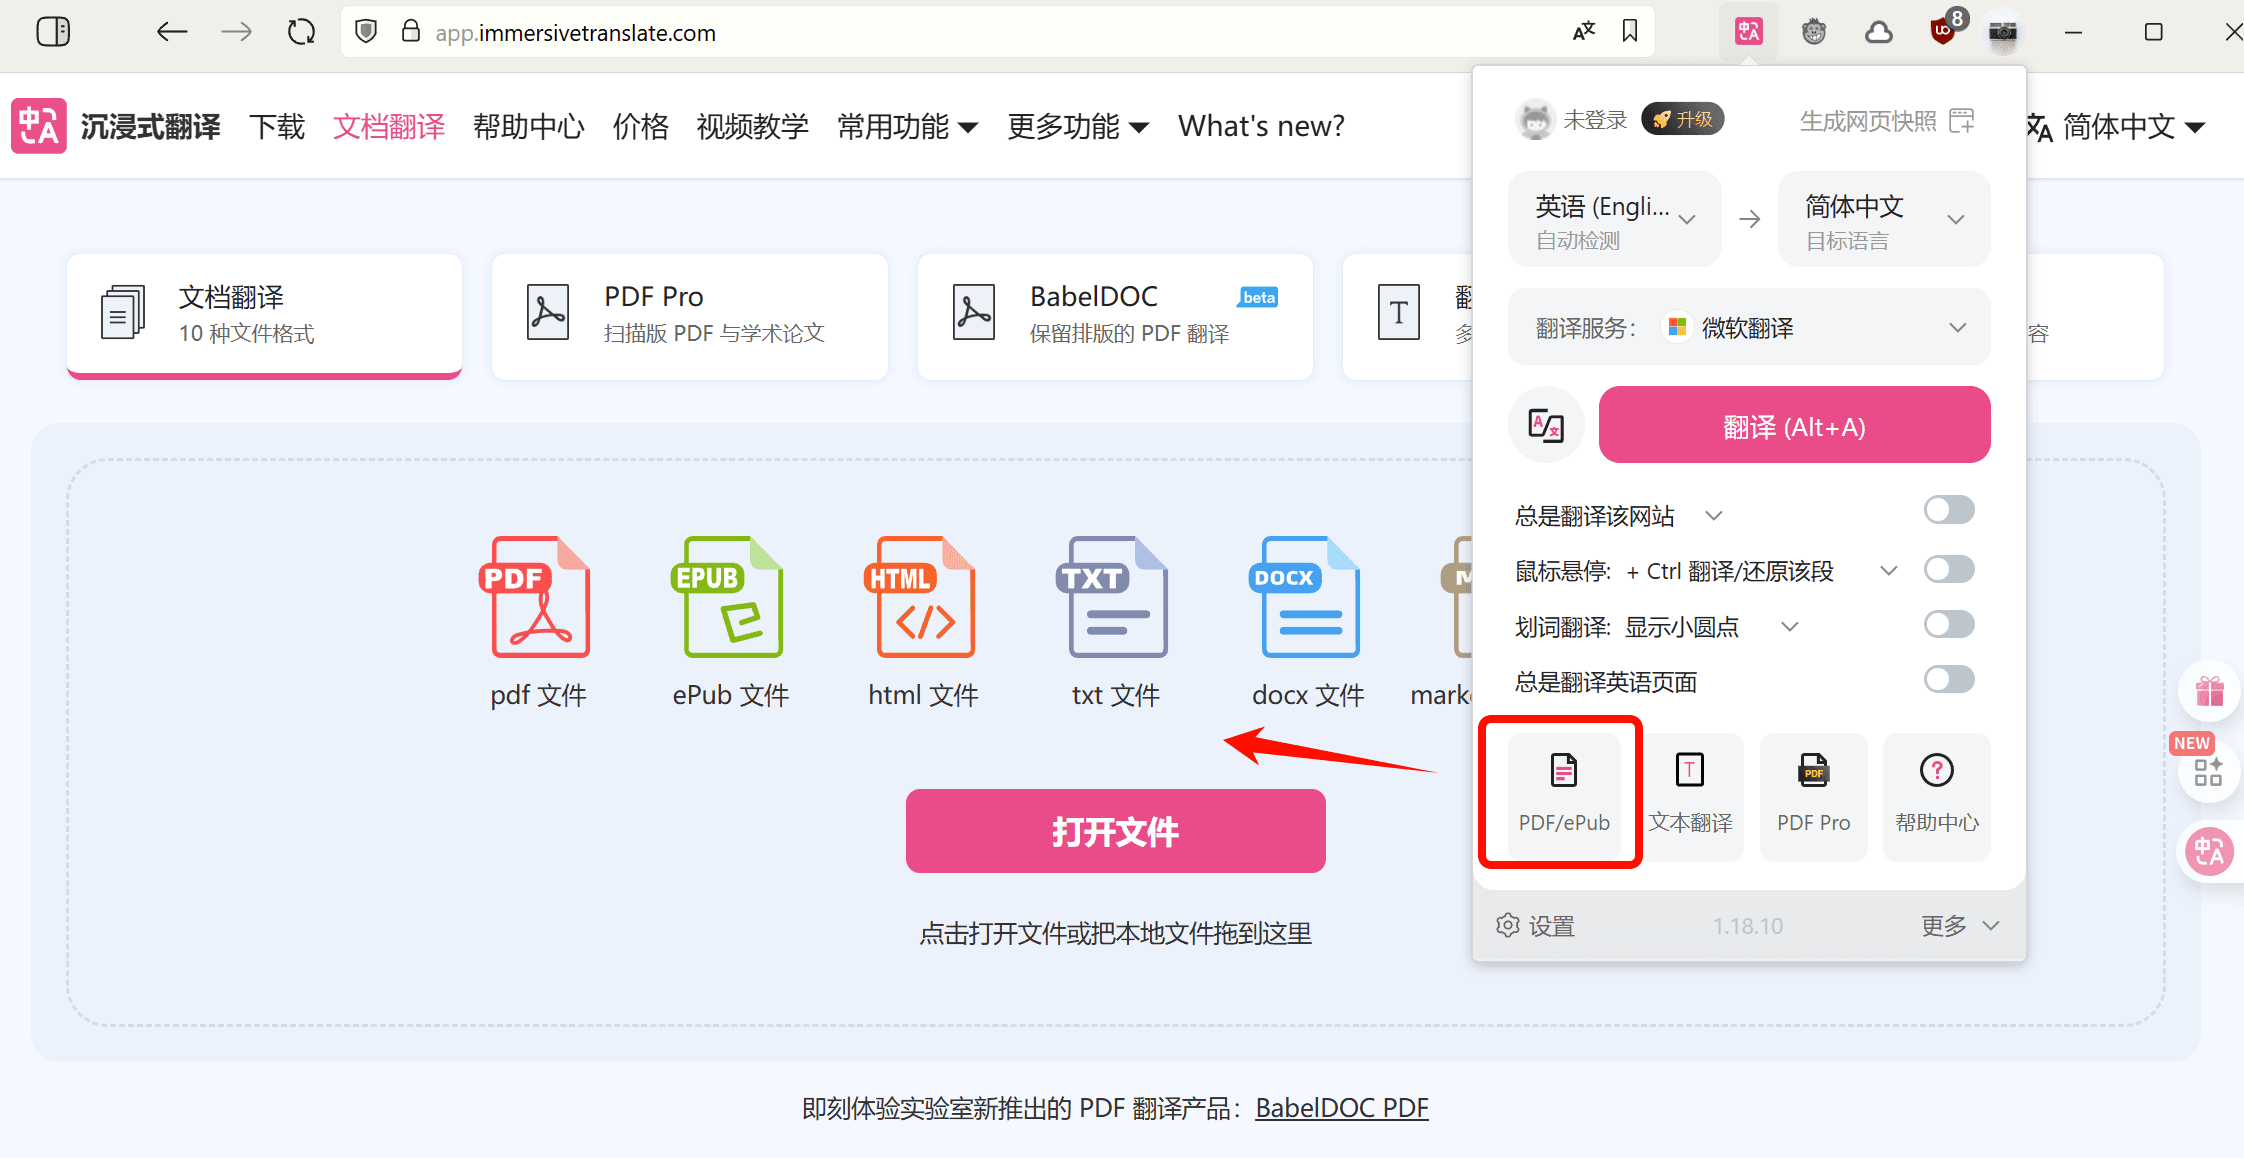Click the 生成网页快照 snapshot option
Image resolution: width=2244 pixels, height=1158 pixels.
tap(1887, 121)
